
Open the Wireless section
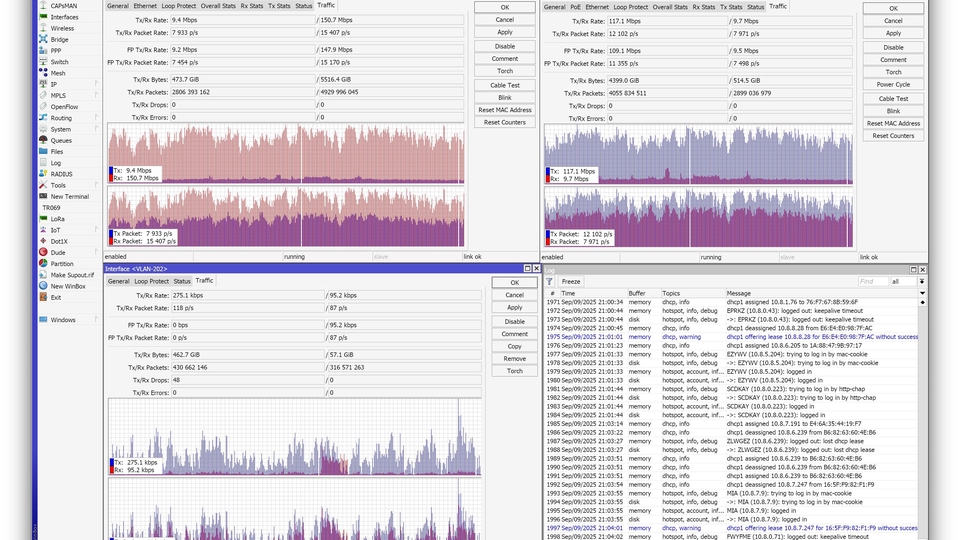pos(62,28)
